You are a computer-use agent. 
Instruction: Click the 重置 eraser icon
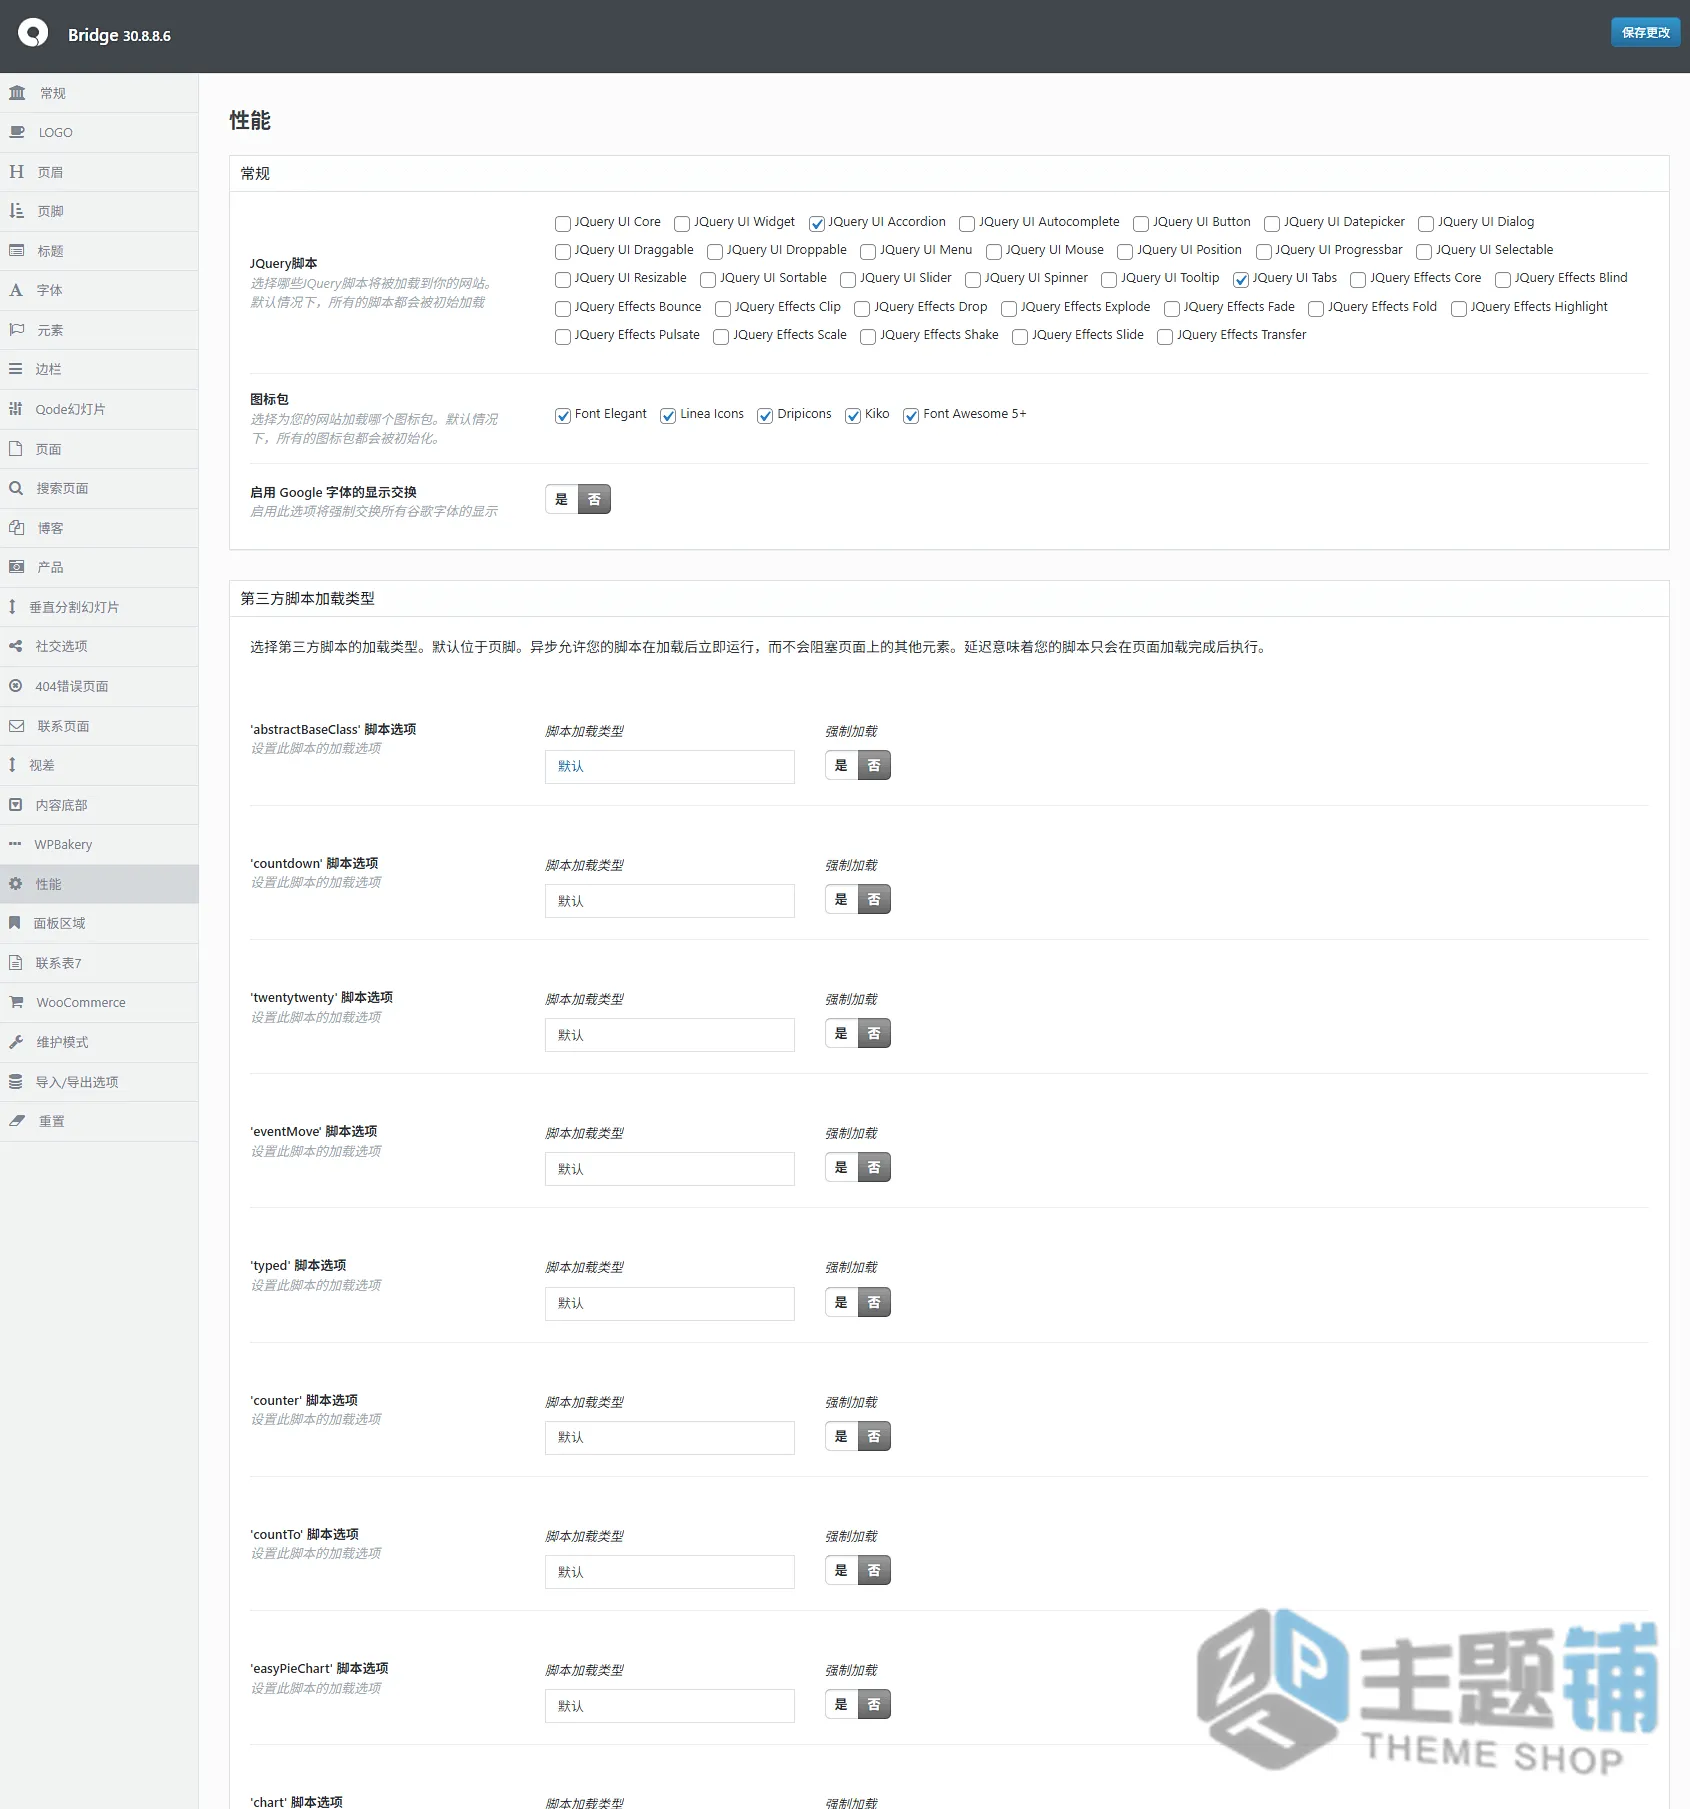(17, 1121)
